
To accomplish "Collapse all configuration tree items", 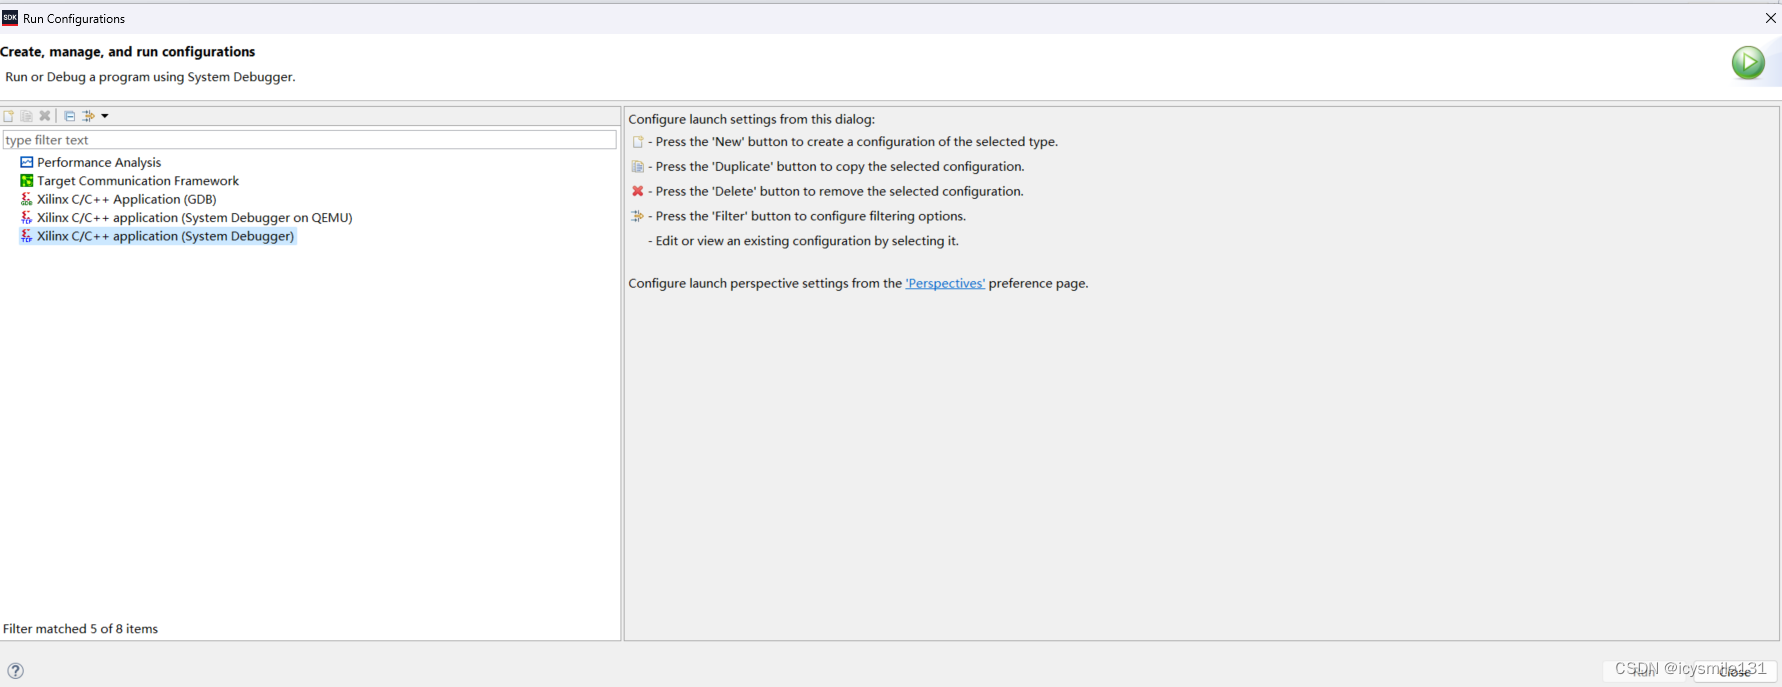I will (70, 116).
